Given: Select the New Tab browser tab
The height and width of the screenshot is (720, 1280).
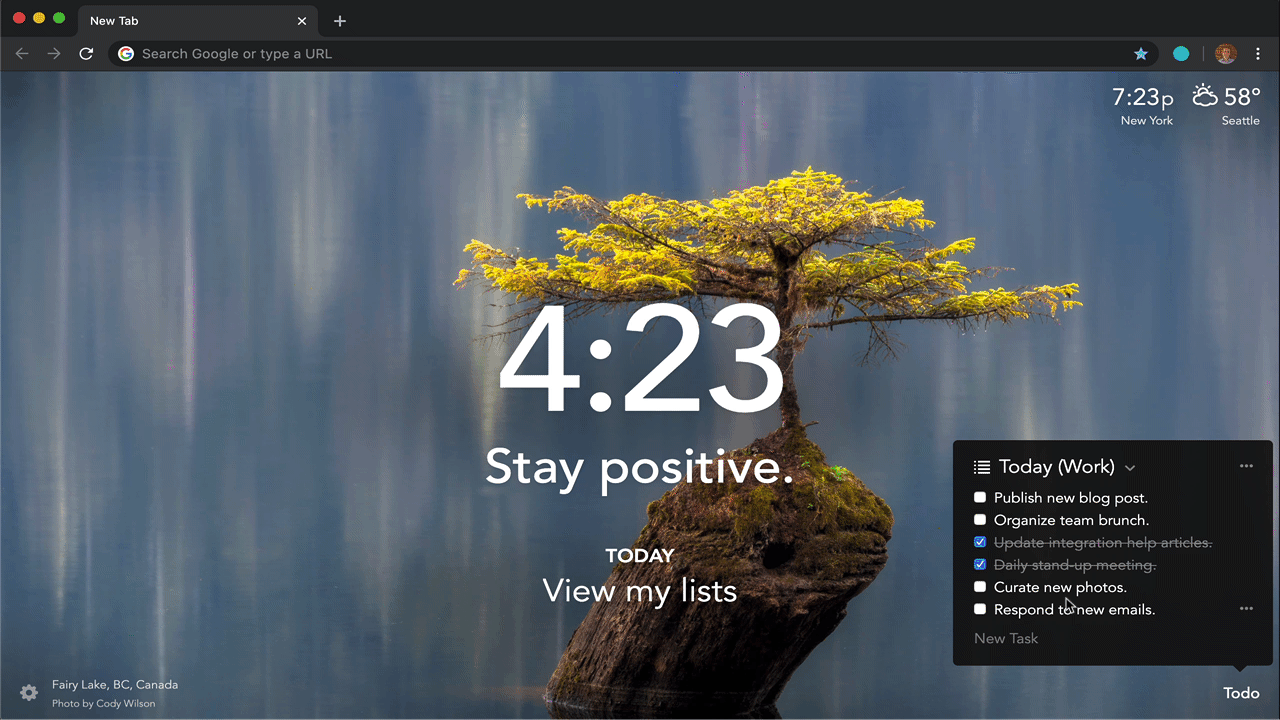Looking at the screenshot, I should pos(190,21).
